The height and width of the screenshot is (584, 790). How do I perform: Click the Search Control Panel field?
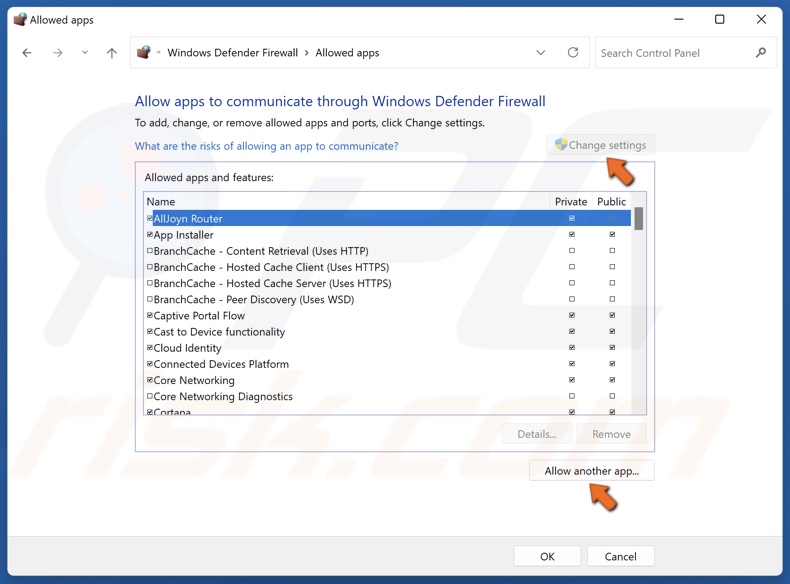tap(675, 53)
